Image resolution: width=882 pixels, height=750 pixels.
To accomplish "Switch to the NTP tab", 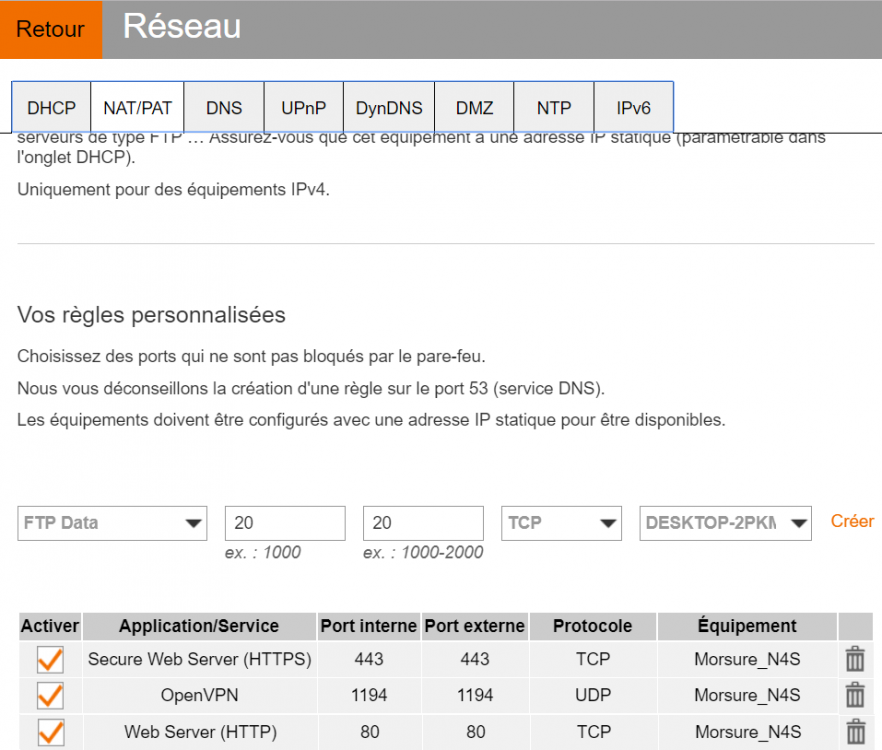I will pos(553,108).
